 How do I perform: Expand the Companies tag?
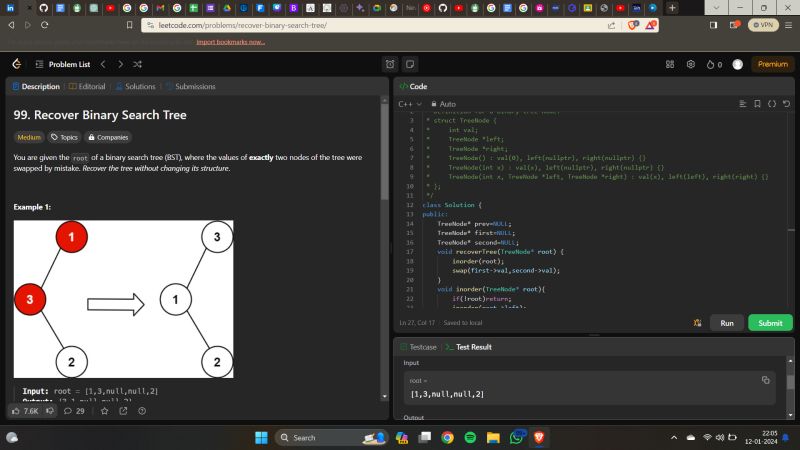[108, 137]
